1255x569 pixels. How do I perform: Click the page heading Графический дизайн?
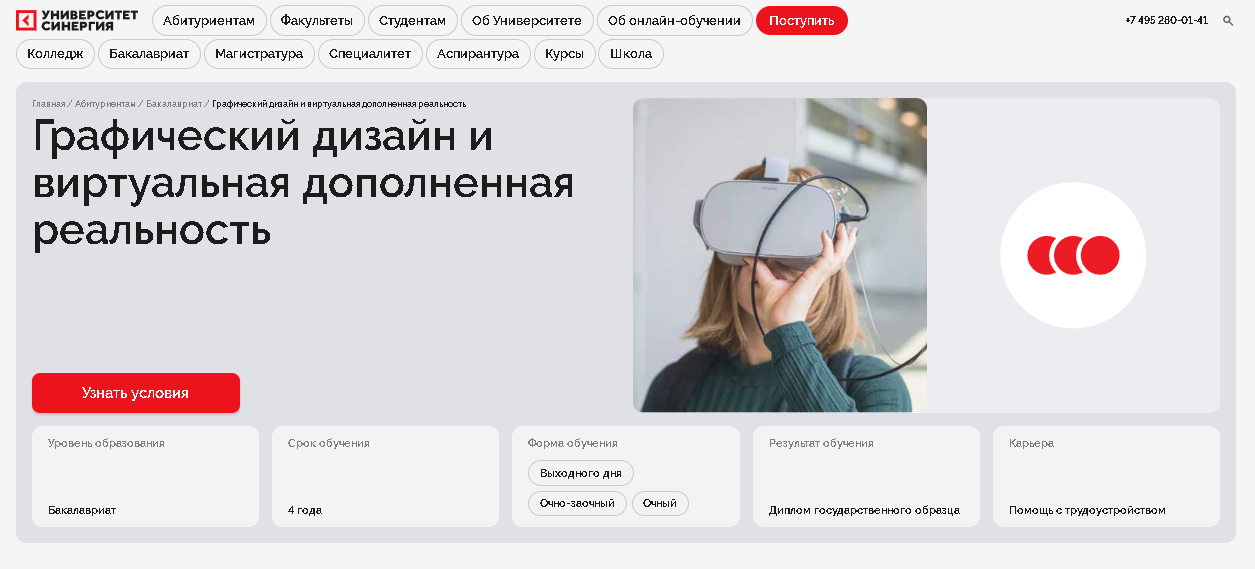[303, 183]
